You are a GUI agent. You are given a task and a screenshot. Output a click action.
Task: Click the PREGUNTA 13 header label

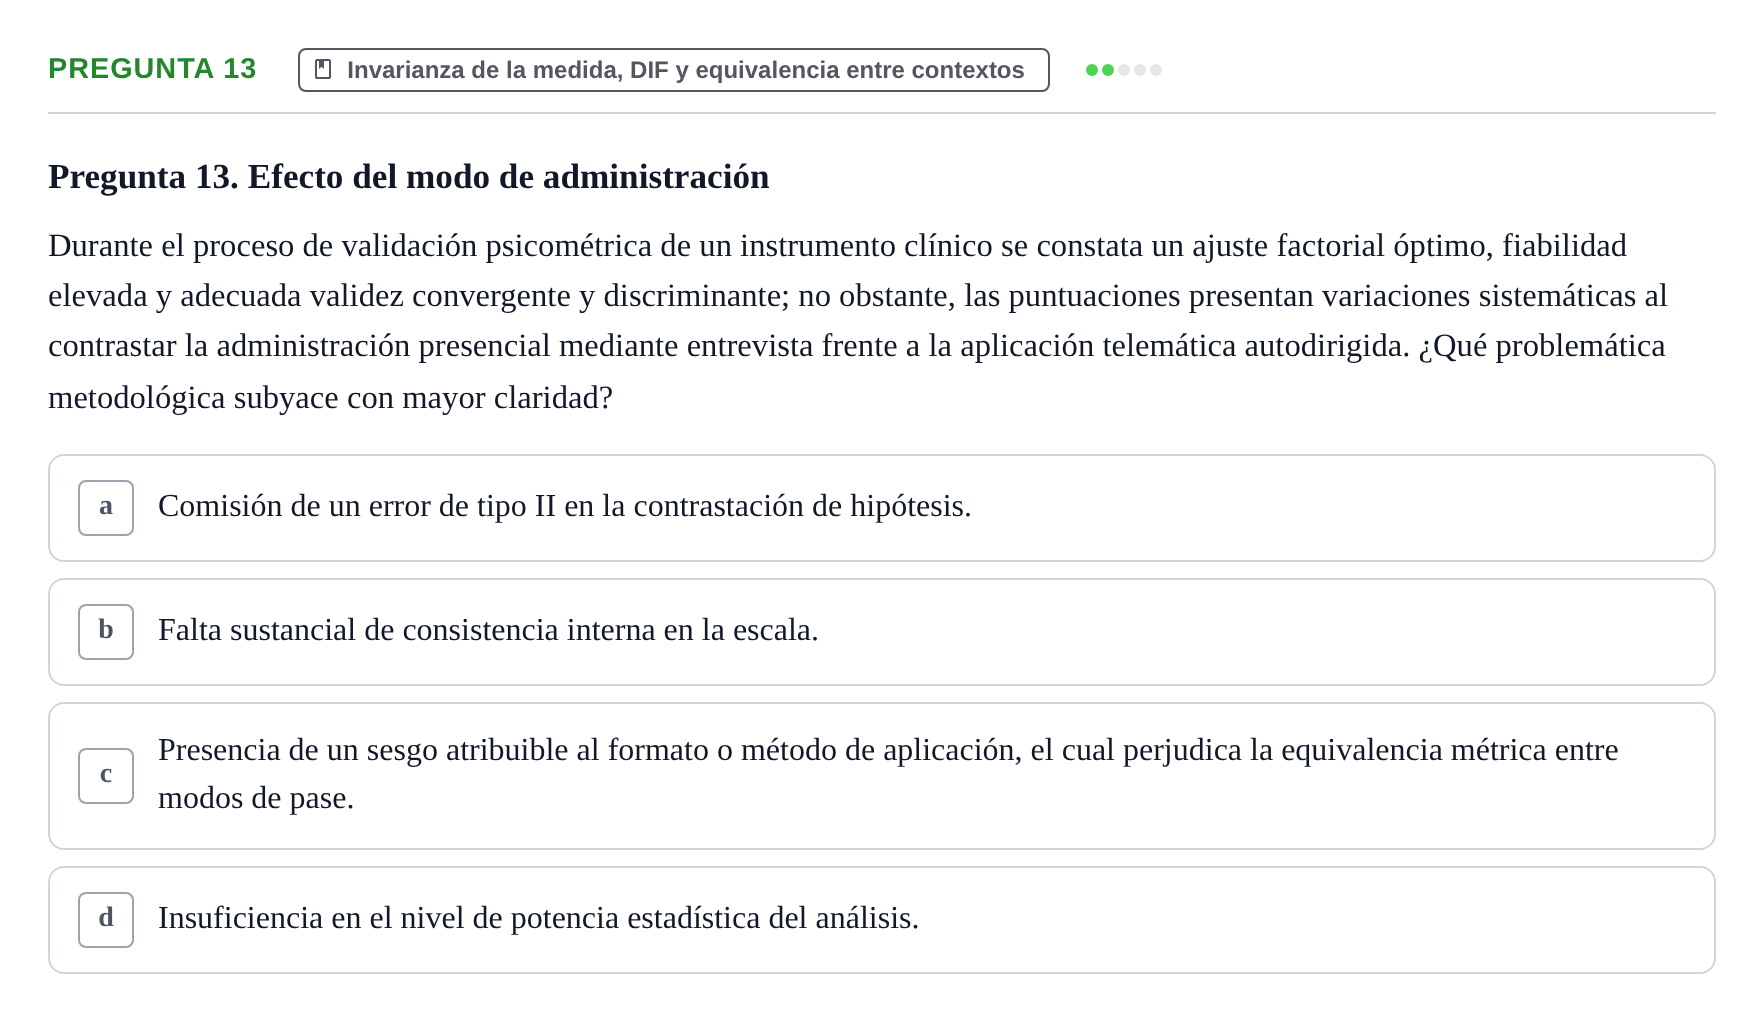(x=152, y=69)
